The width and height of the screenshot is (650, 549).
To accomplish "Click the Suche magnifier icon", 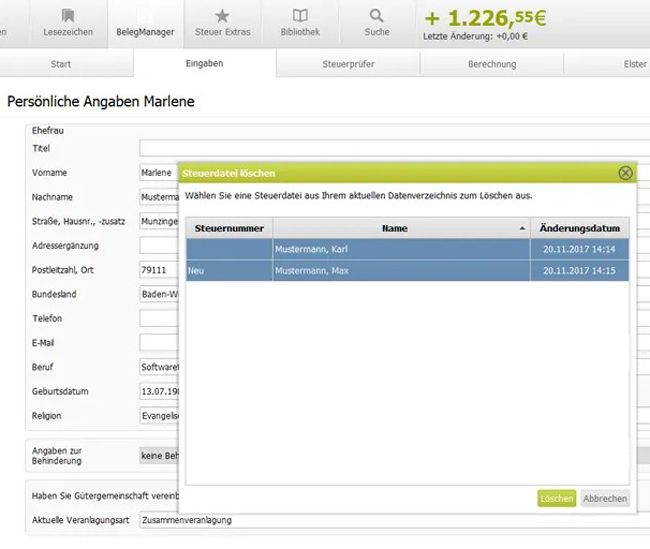I will pyautogui.click(x=376, y=16).
